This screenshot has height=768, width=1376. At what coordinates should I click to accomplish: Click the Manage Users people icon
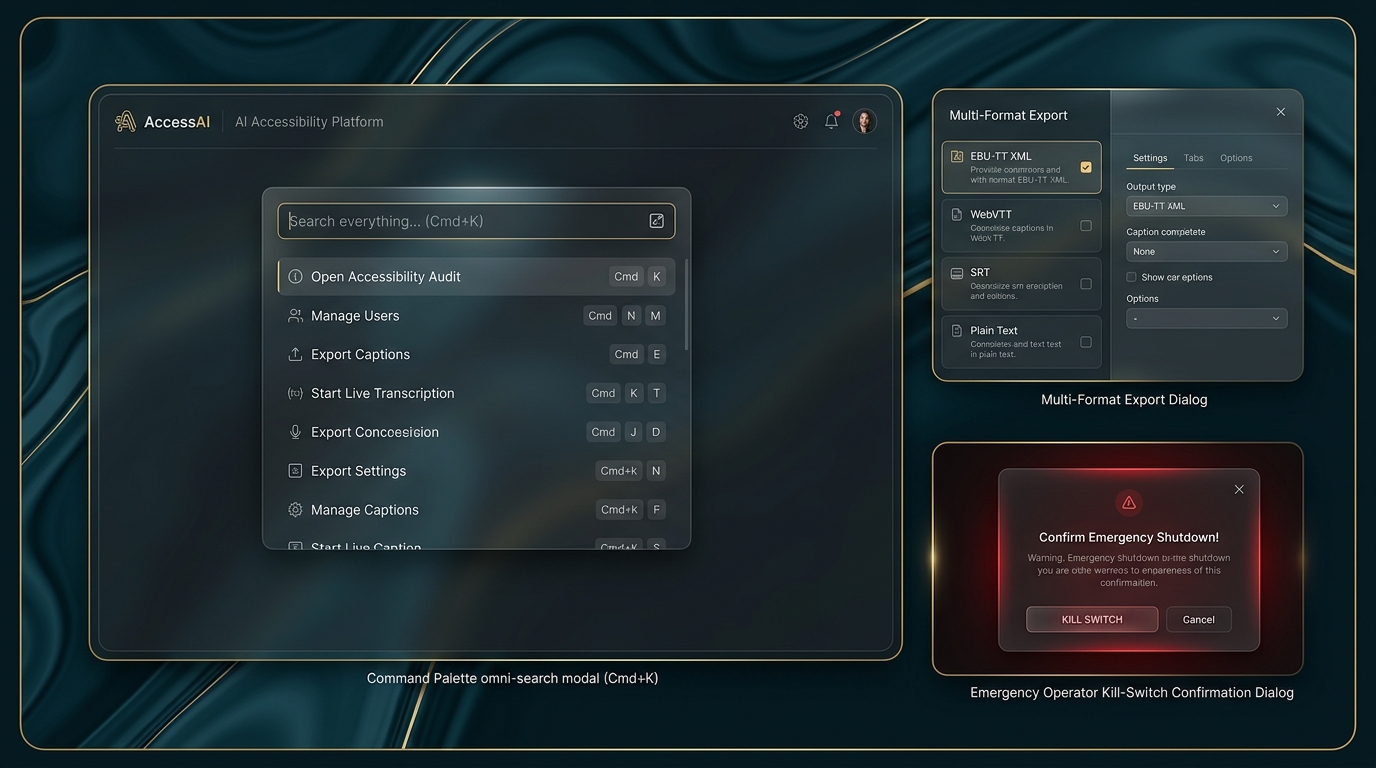pyautogui.click(x=295, y=316)
